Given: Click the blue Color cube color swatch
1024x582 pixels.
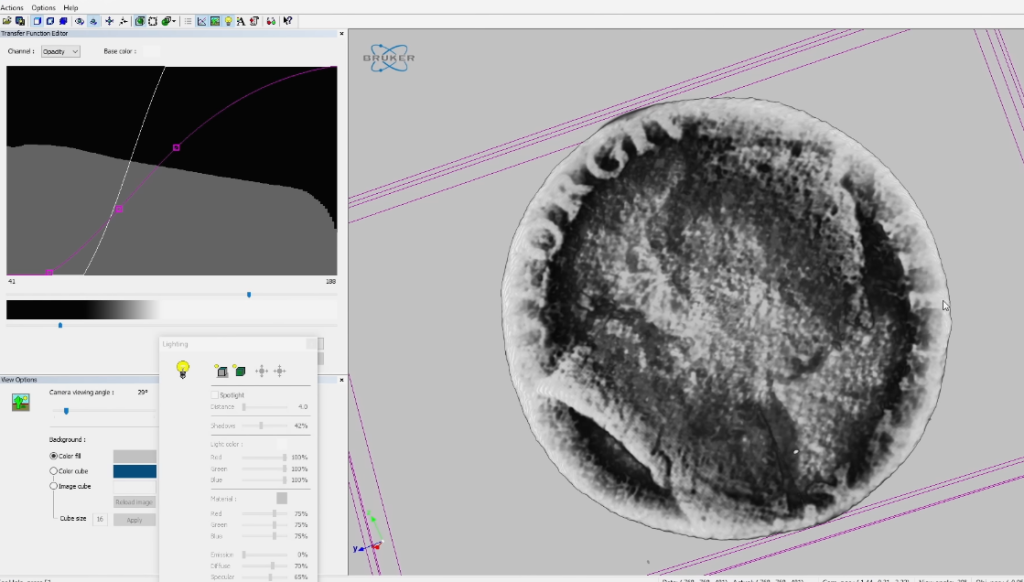Looking at the screenshot, I should coord(134,471).
